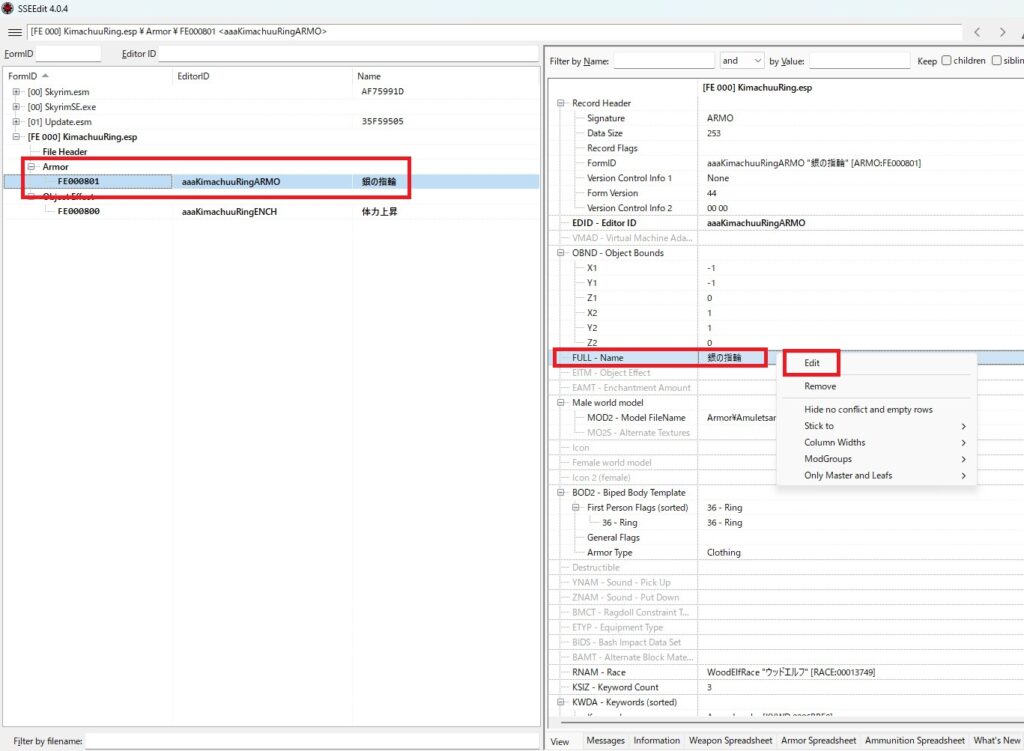Enable the Keep children checkbox
The width and height of the screenshot is (1024, 751).
[x=947, y=61]
